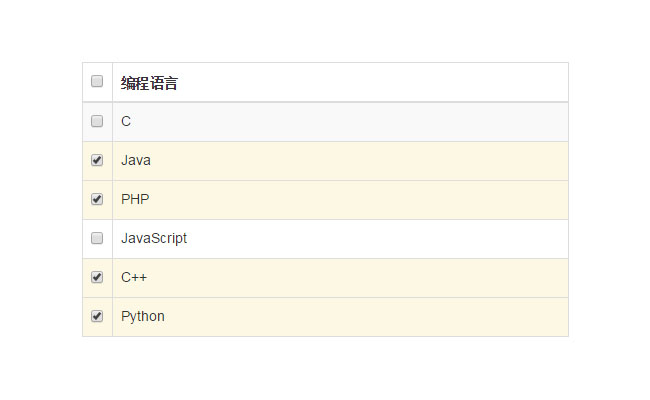Uncheck the Java checkbox
This screenshot has height=400, width=650.
(97, 160)
